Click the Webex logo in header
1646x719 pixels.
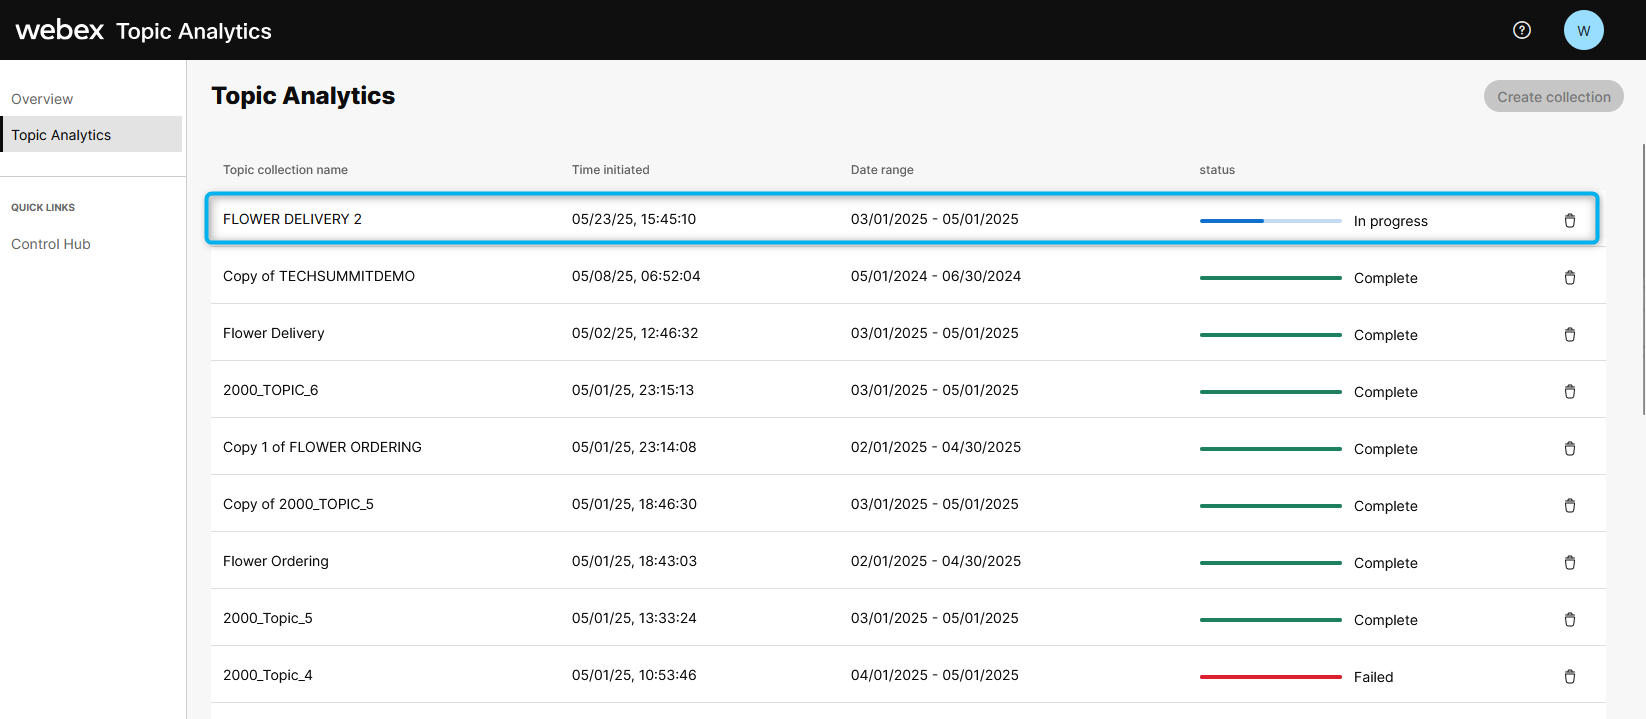60,30
